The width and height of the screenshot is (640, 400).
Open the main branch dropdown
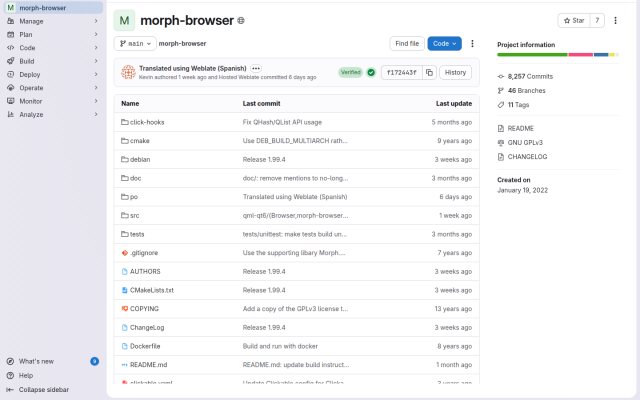(135, 44)
